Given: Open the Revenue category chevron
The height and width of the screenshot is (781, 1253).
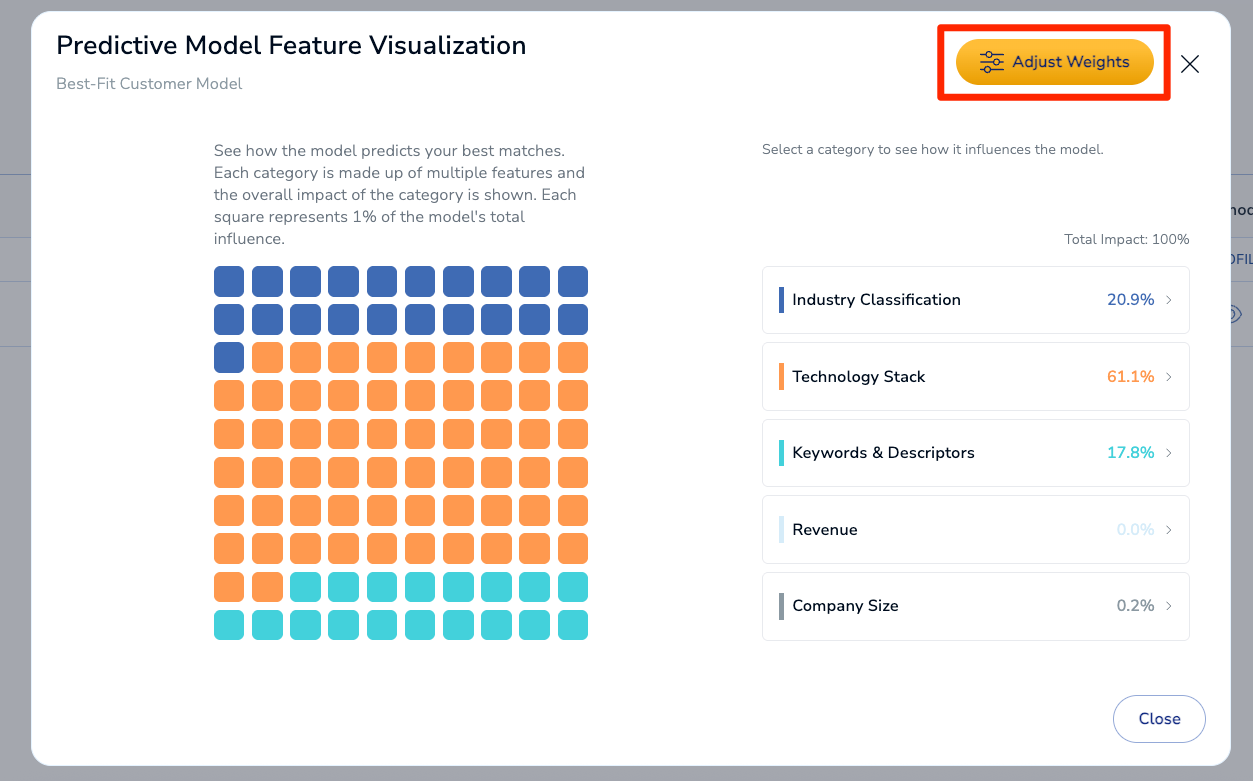Looking at the screenshot, I should [x=1169, y=530].
